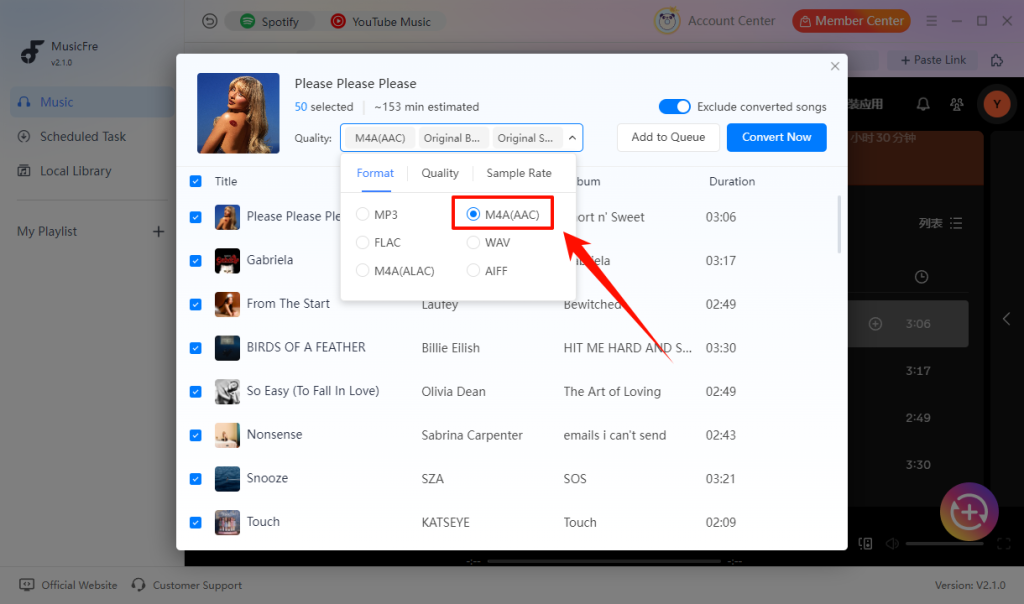Click the home icon next to Paste Link
Screen dimensions: 1024x604
point(997,60)
